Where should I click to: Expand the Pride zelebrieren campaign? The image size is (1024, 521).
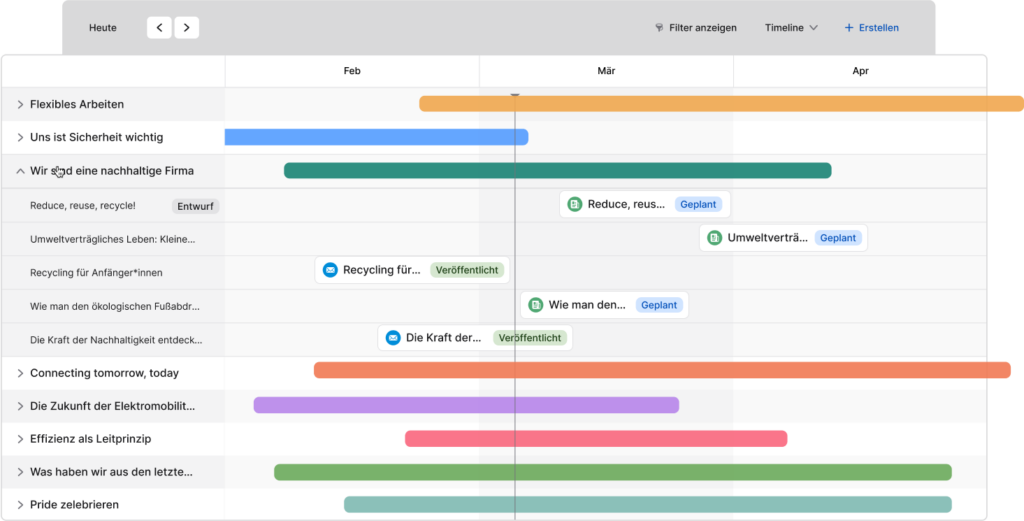tap(20, 505)
